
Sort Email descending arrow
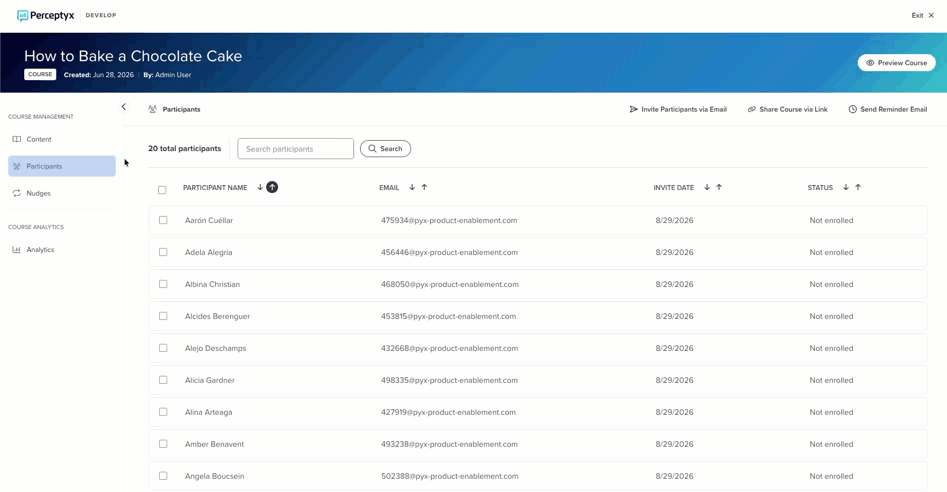pyautogui.click(x=412, y=187)
